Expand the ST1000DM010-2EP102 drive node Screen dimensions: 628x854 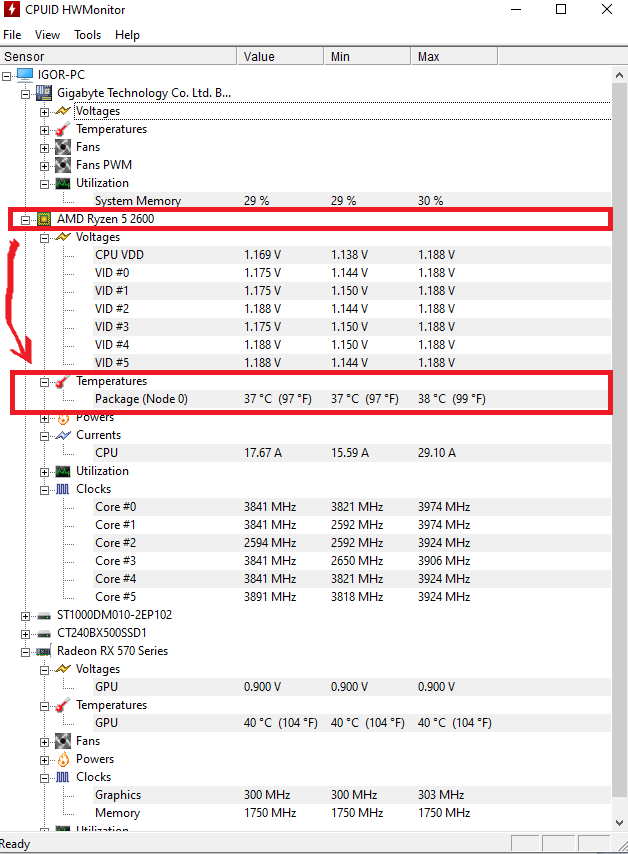coord(26,616)
